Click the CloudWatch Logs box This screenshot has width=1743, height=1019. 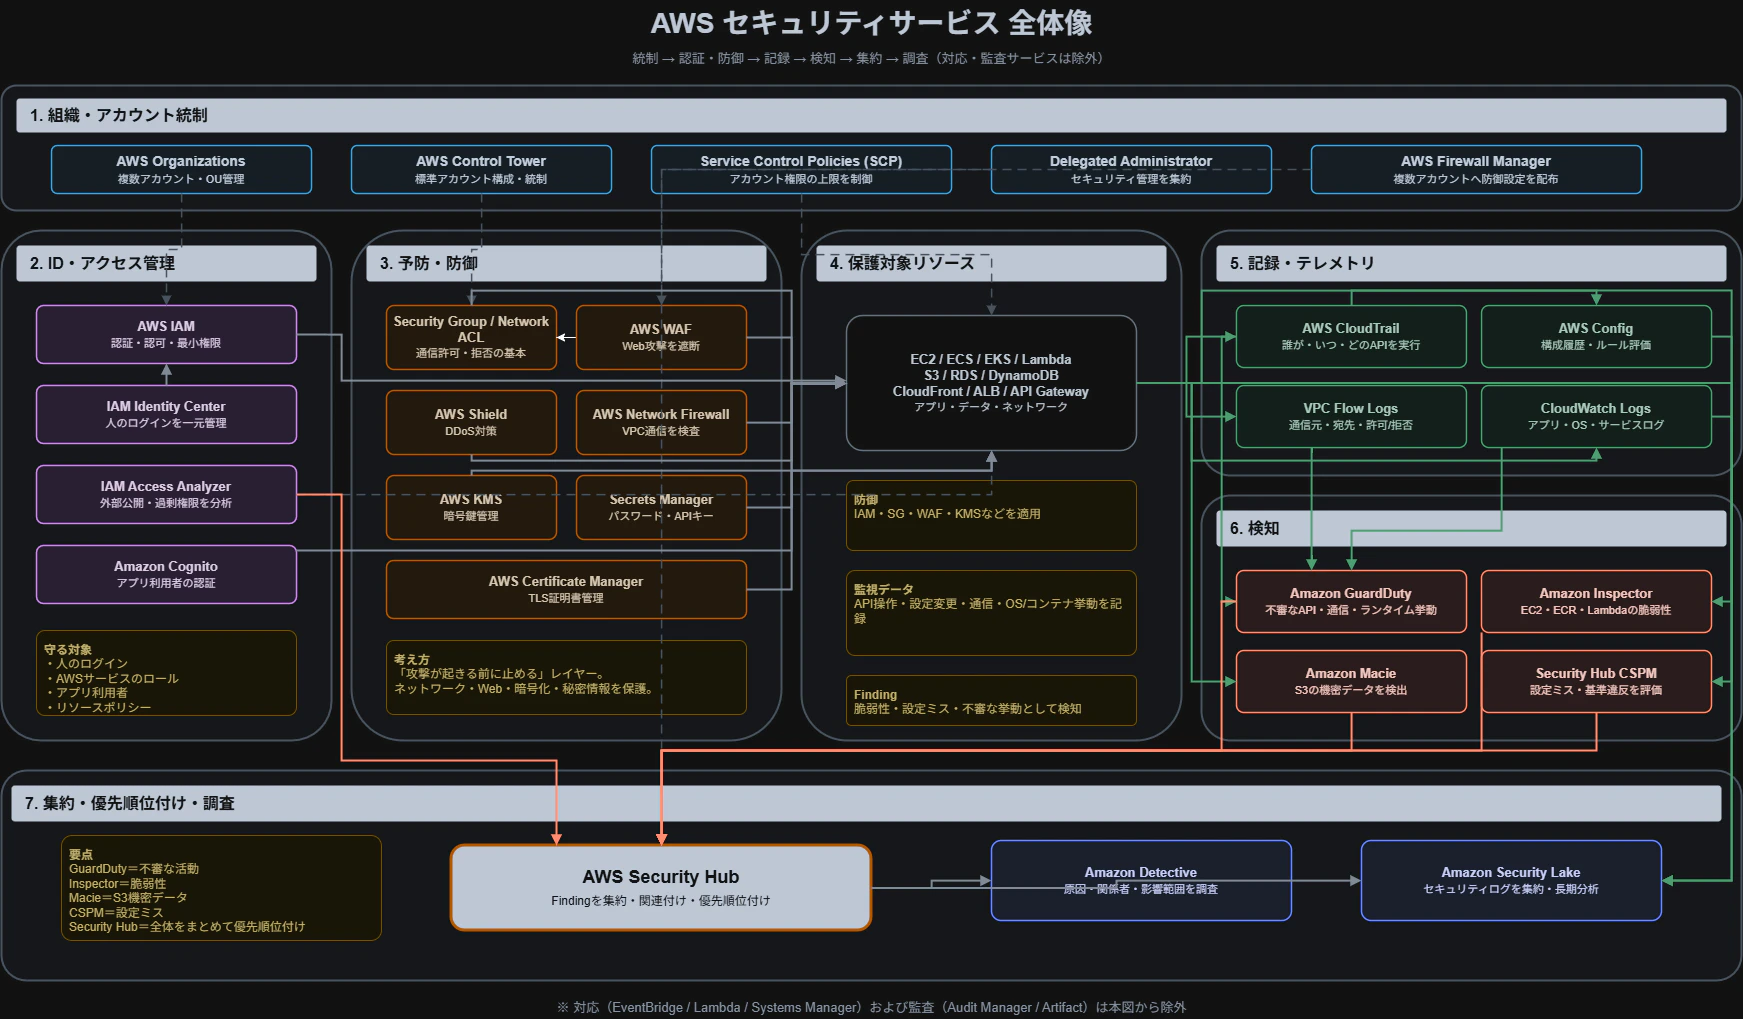(1596, 416)
